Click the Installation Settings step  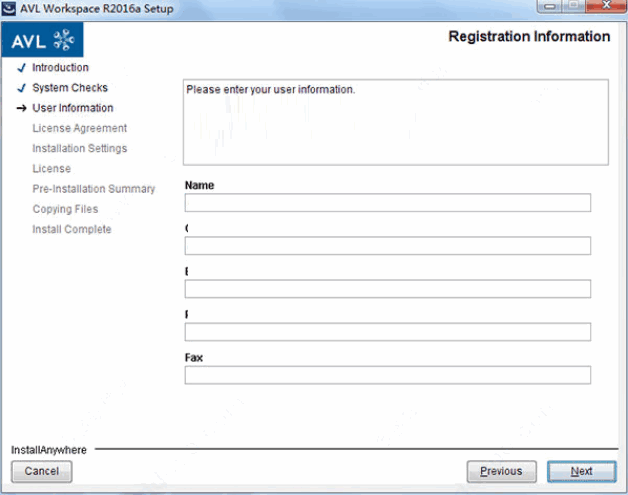79,149
